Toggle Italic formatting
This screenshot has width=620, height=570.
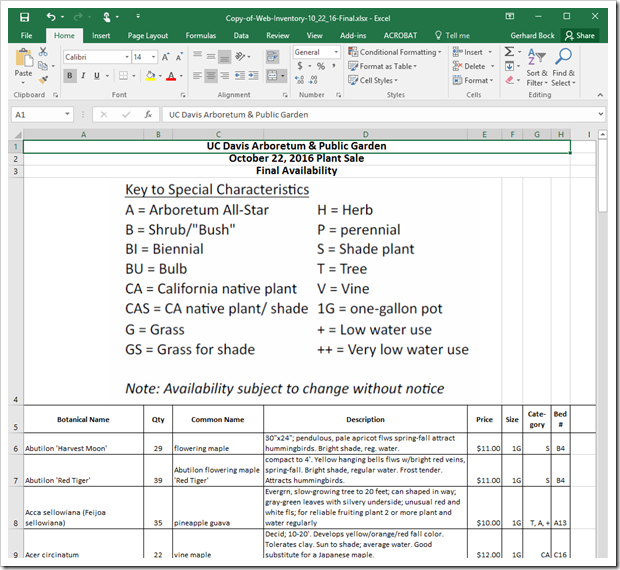pos(83,75)
